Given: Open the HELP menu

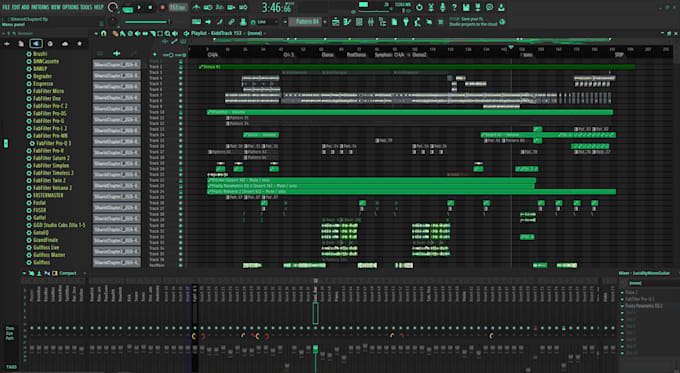Looking at the screenshot, I should [x=99, y=7].
